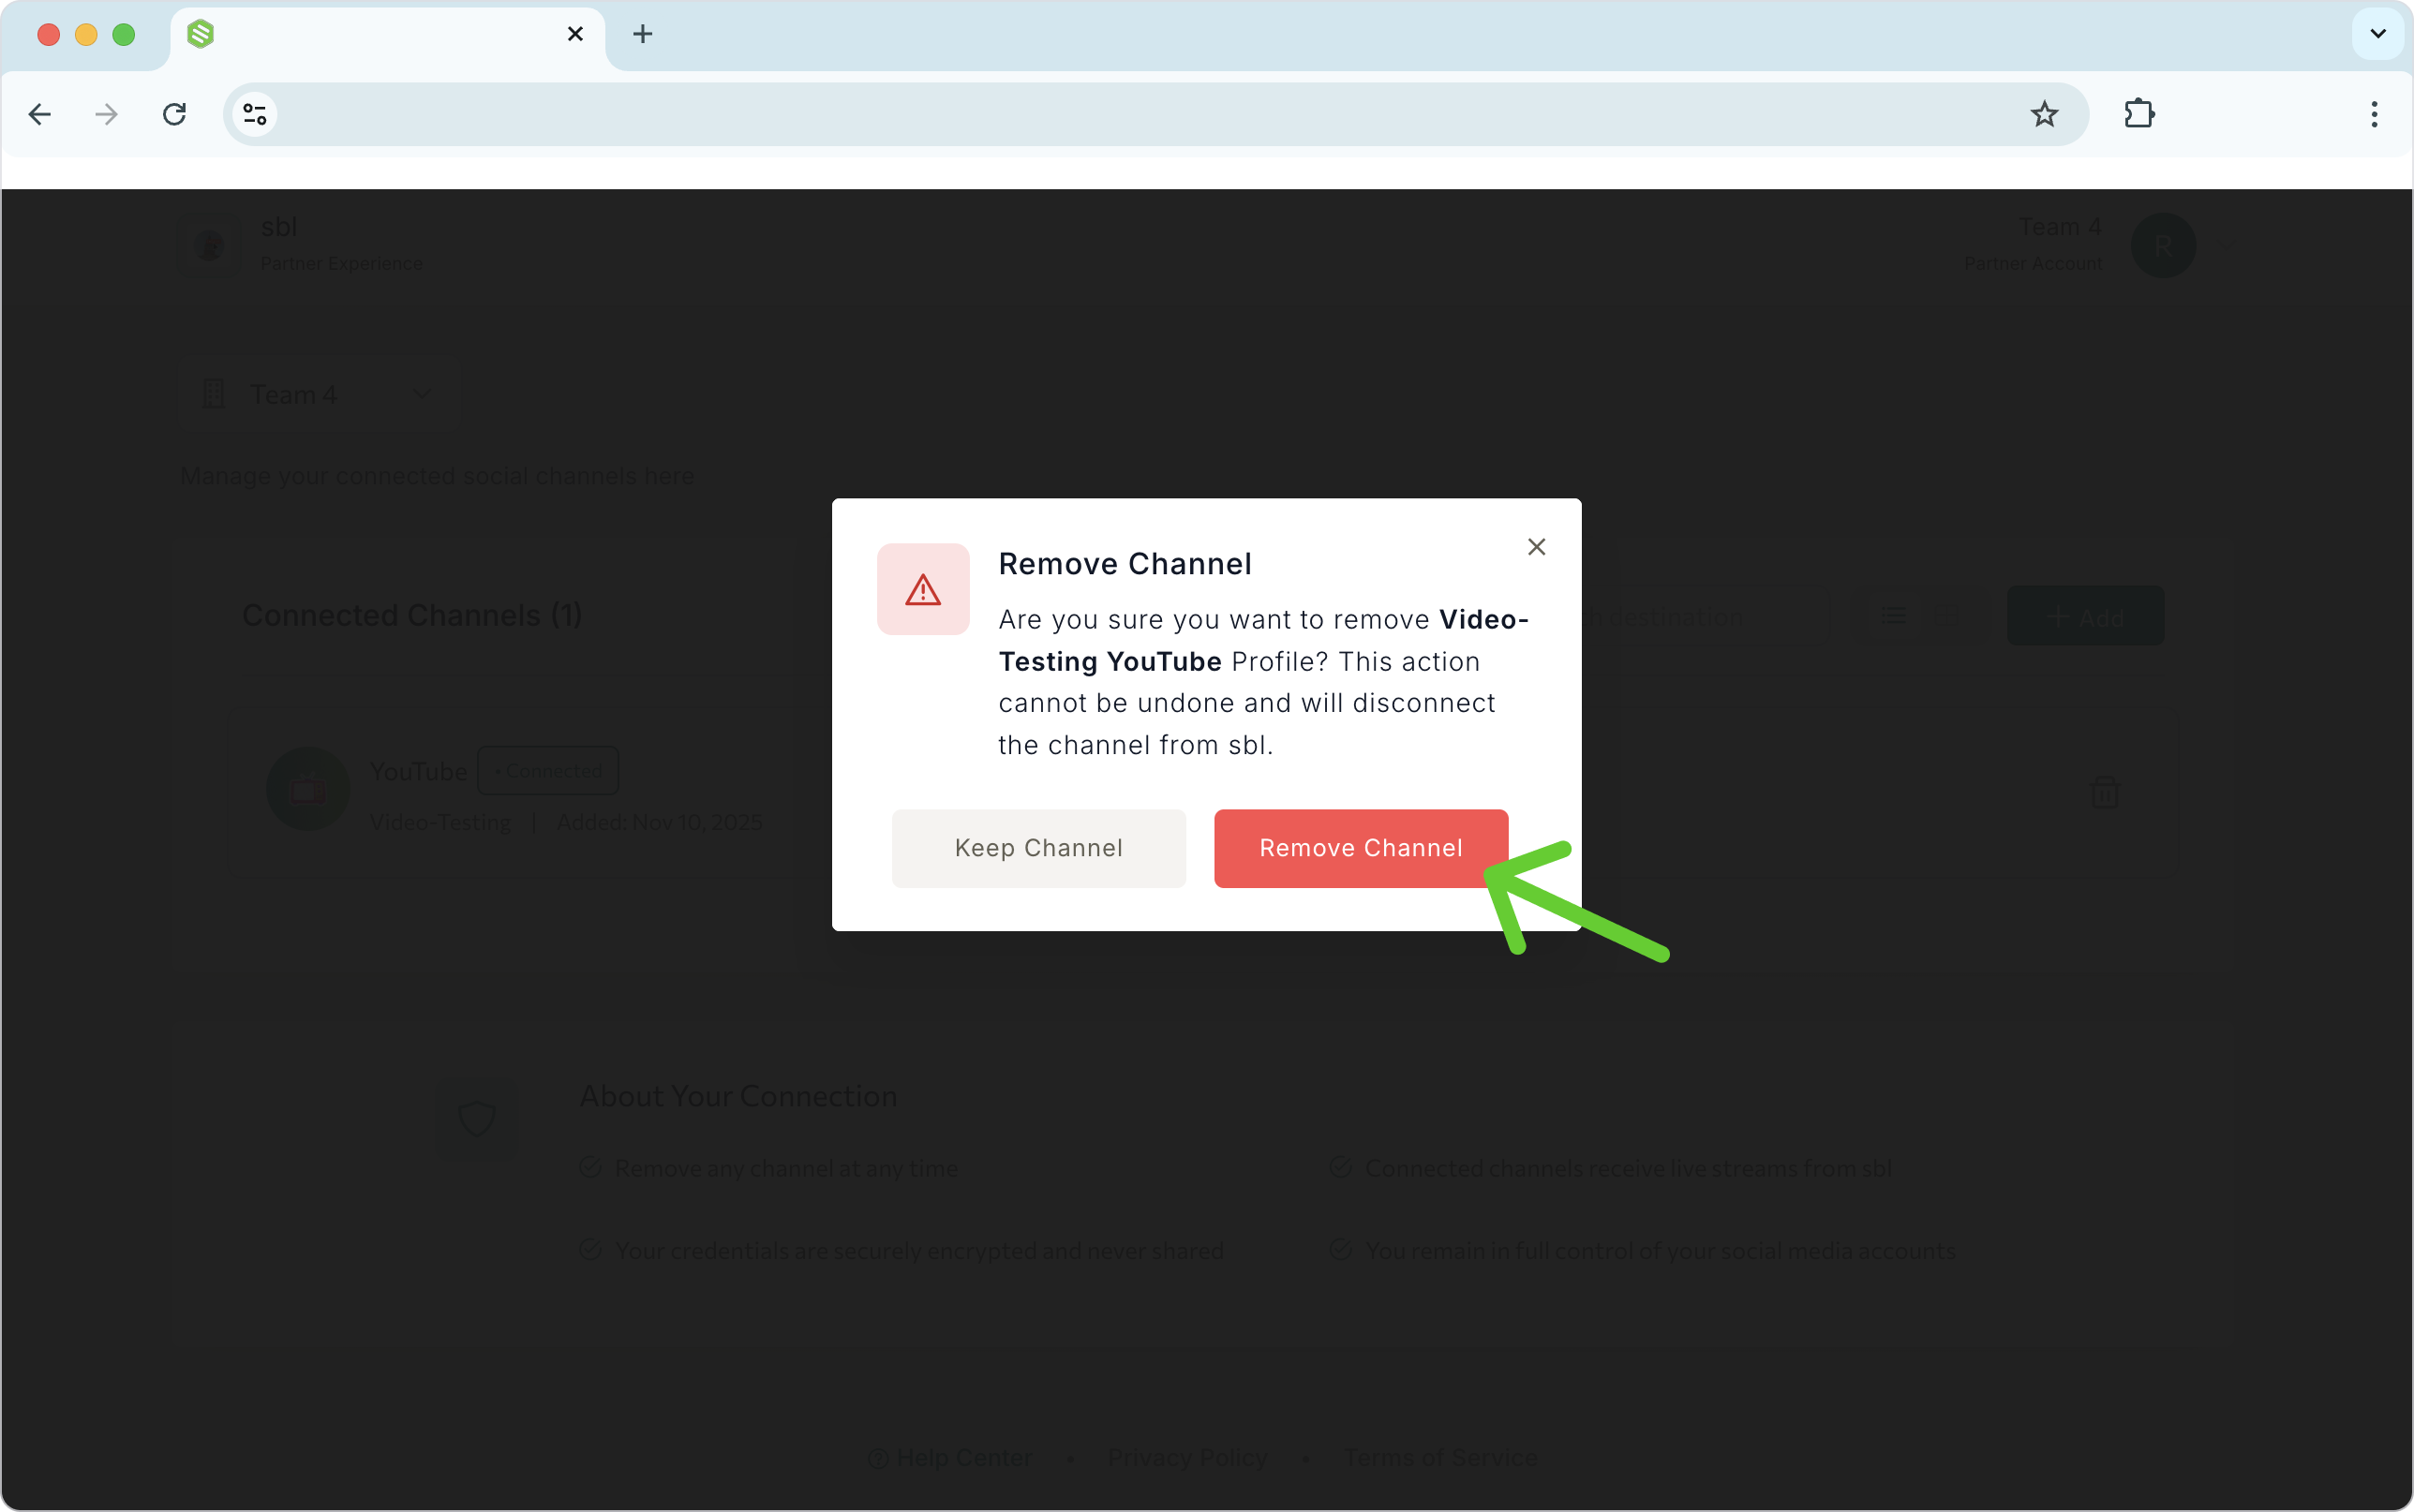Click the trash icon on the YouTube row

click(x=2105, y=792)
